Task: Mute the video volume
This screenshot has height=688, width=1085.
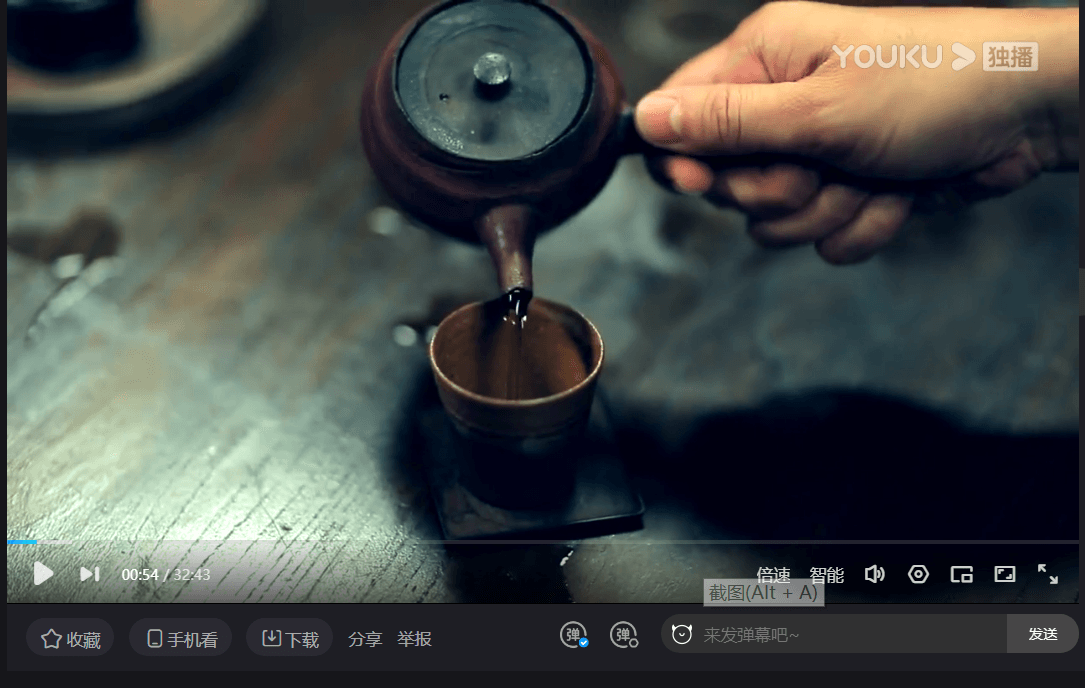Action: (x=875, y=574)
